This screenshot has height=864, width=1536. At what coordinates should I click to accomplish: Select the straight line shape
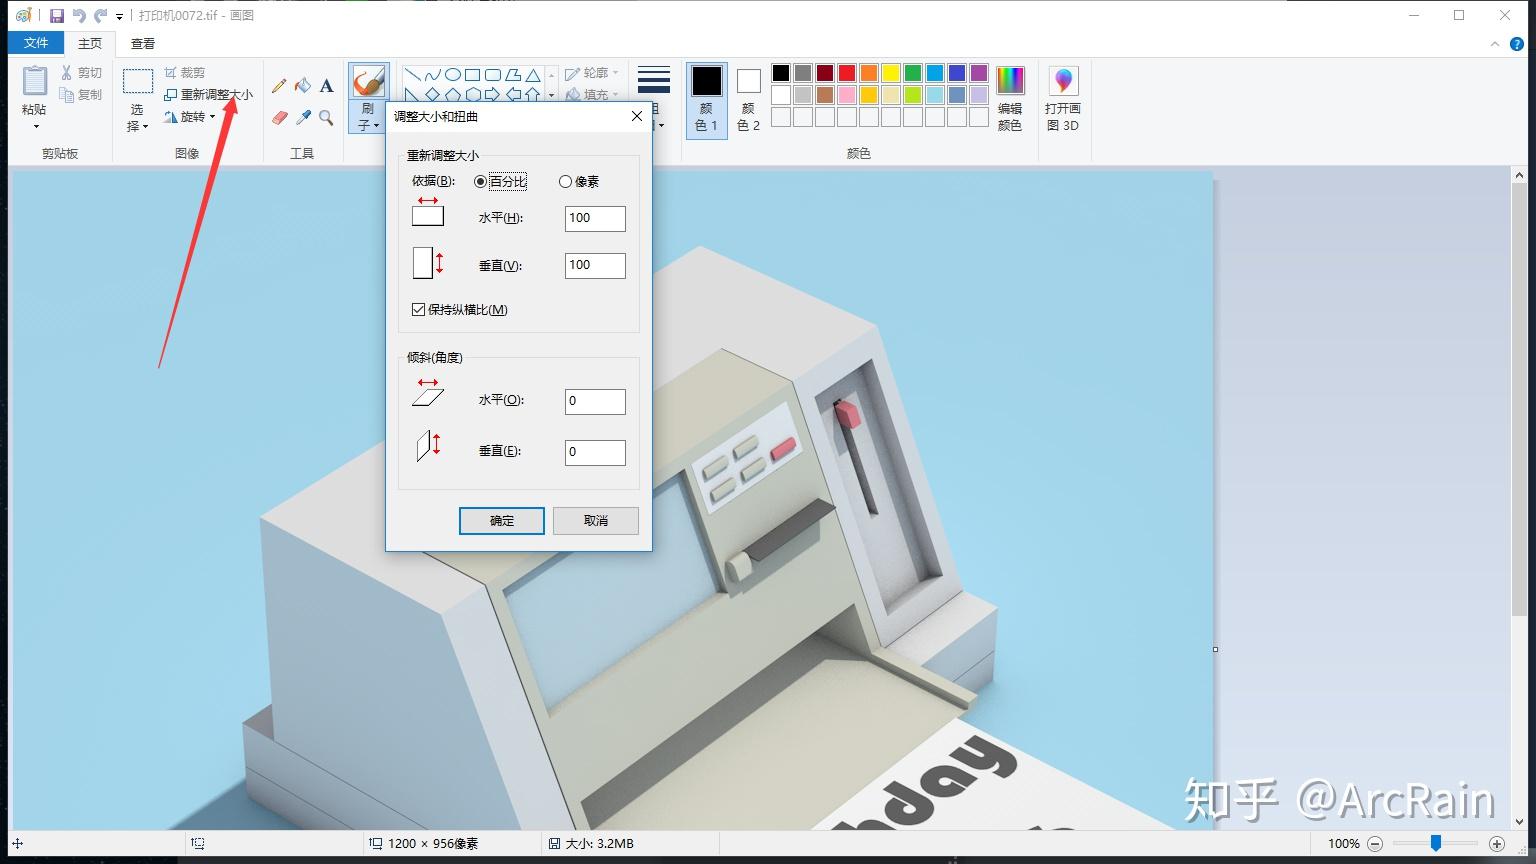(412, 75)
